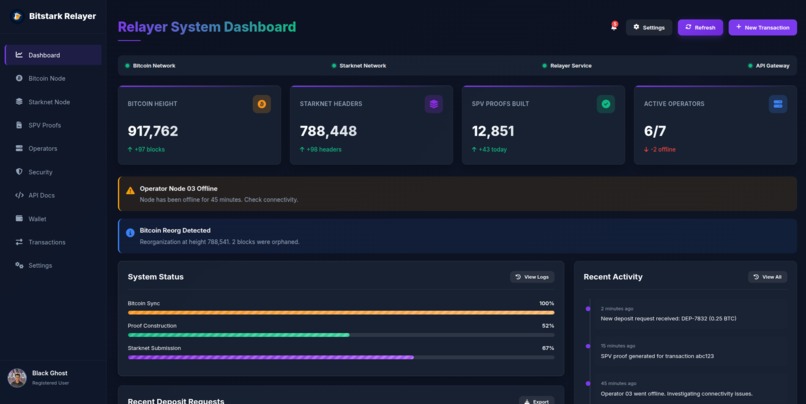The image size is (806, 404).
Task: Click the Transactions arrows icon
Action: tap(19, 242)
